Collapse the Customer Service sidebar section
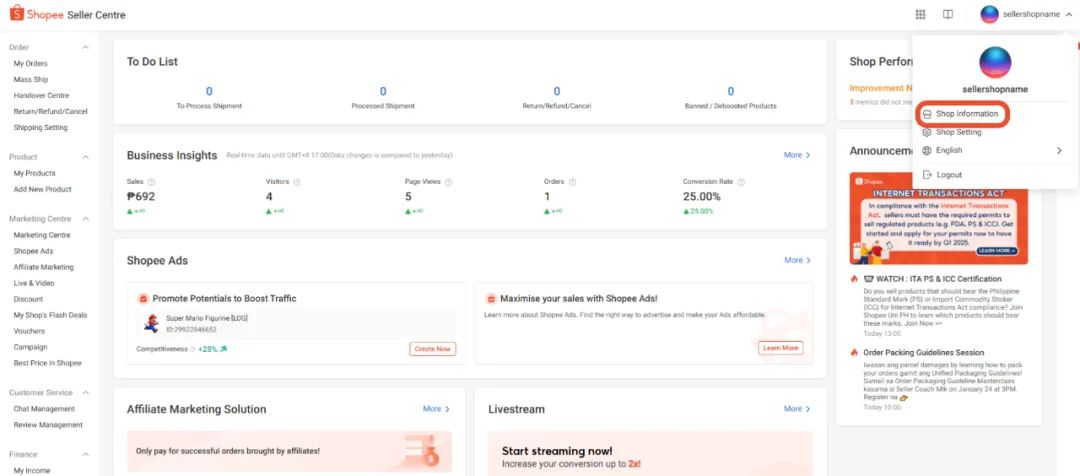This screenshot has width=1080, height=476. 85,393
